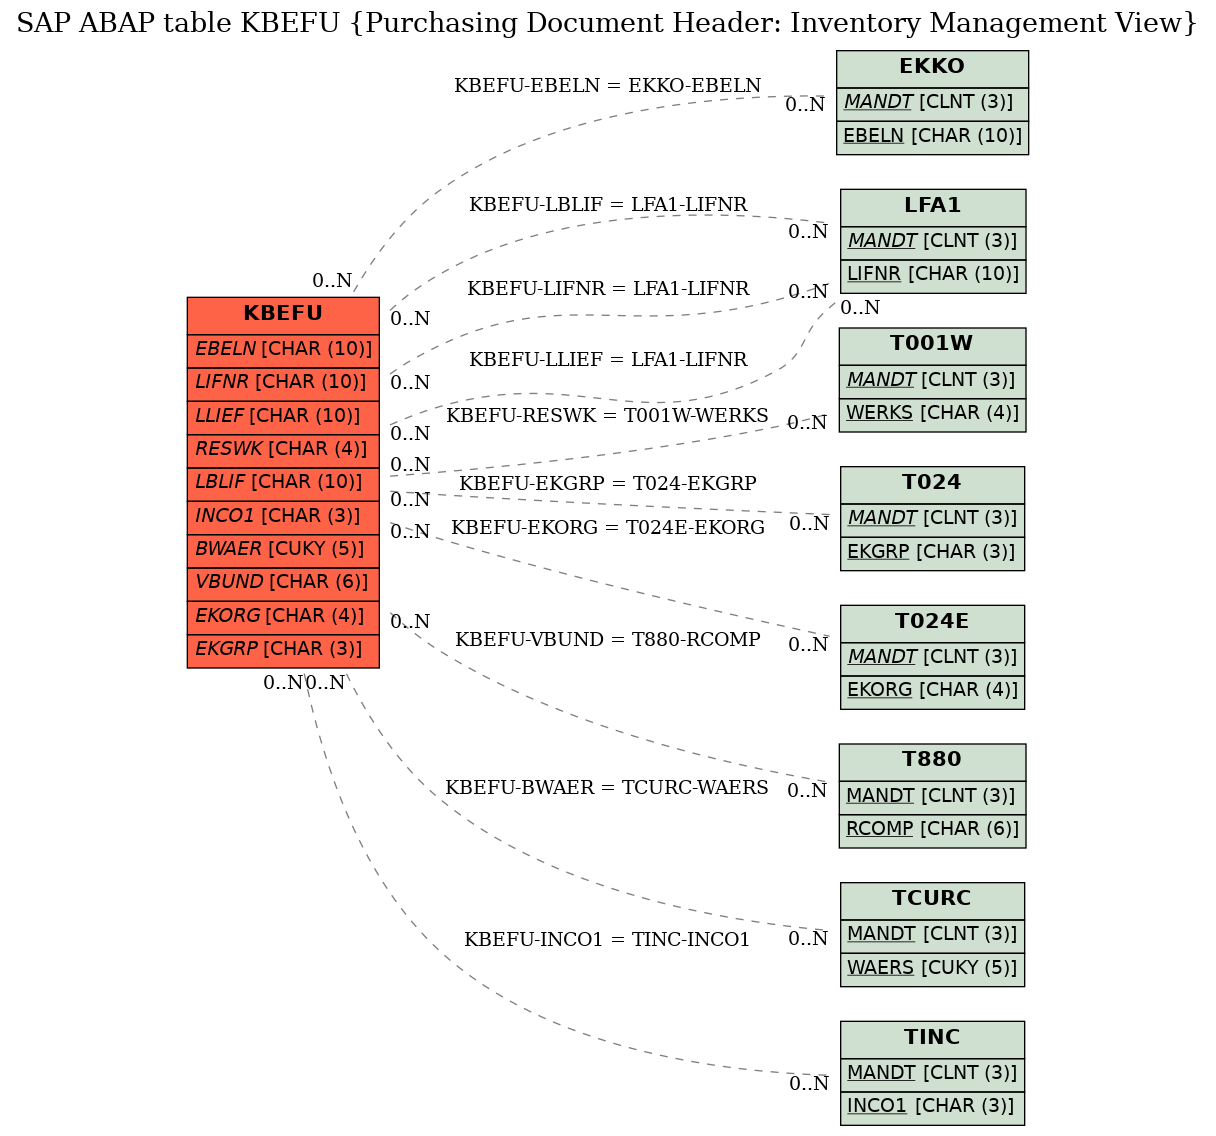The height and width of the screenshot is (1136, 1216).
Task: Select the VBUND [CHAR (6)] field in KBEFU
Action: coord(283,583)
